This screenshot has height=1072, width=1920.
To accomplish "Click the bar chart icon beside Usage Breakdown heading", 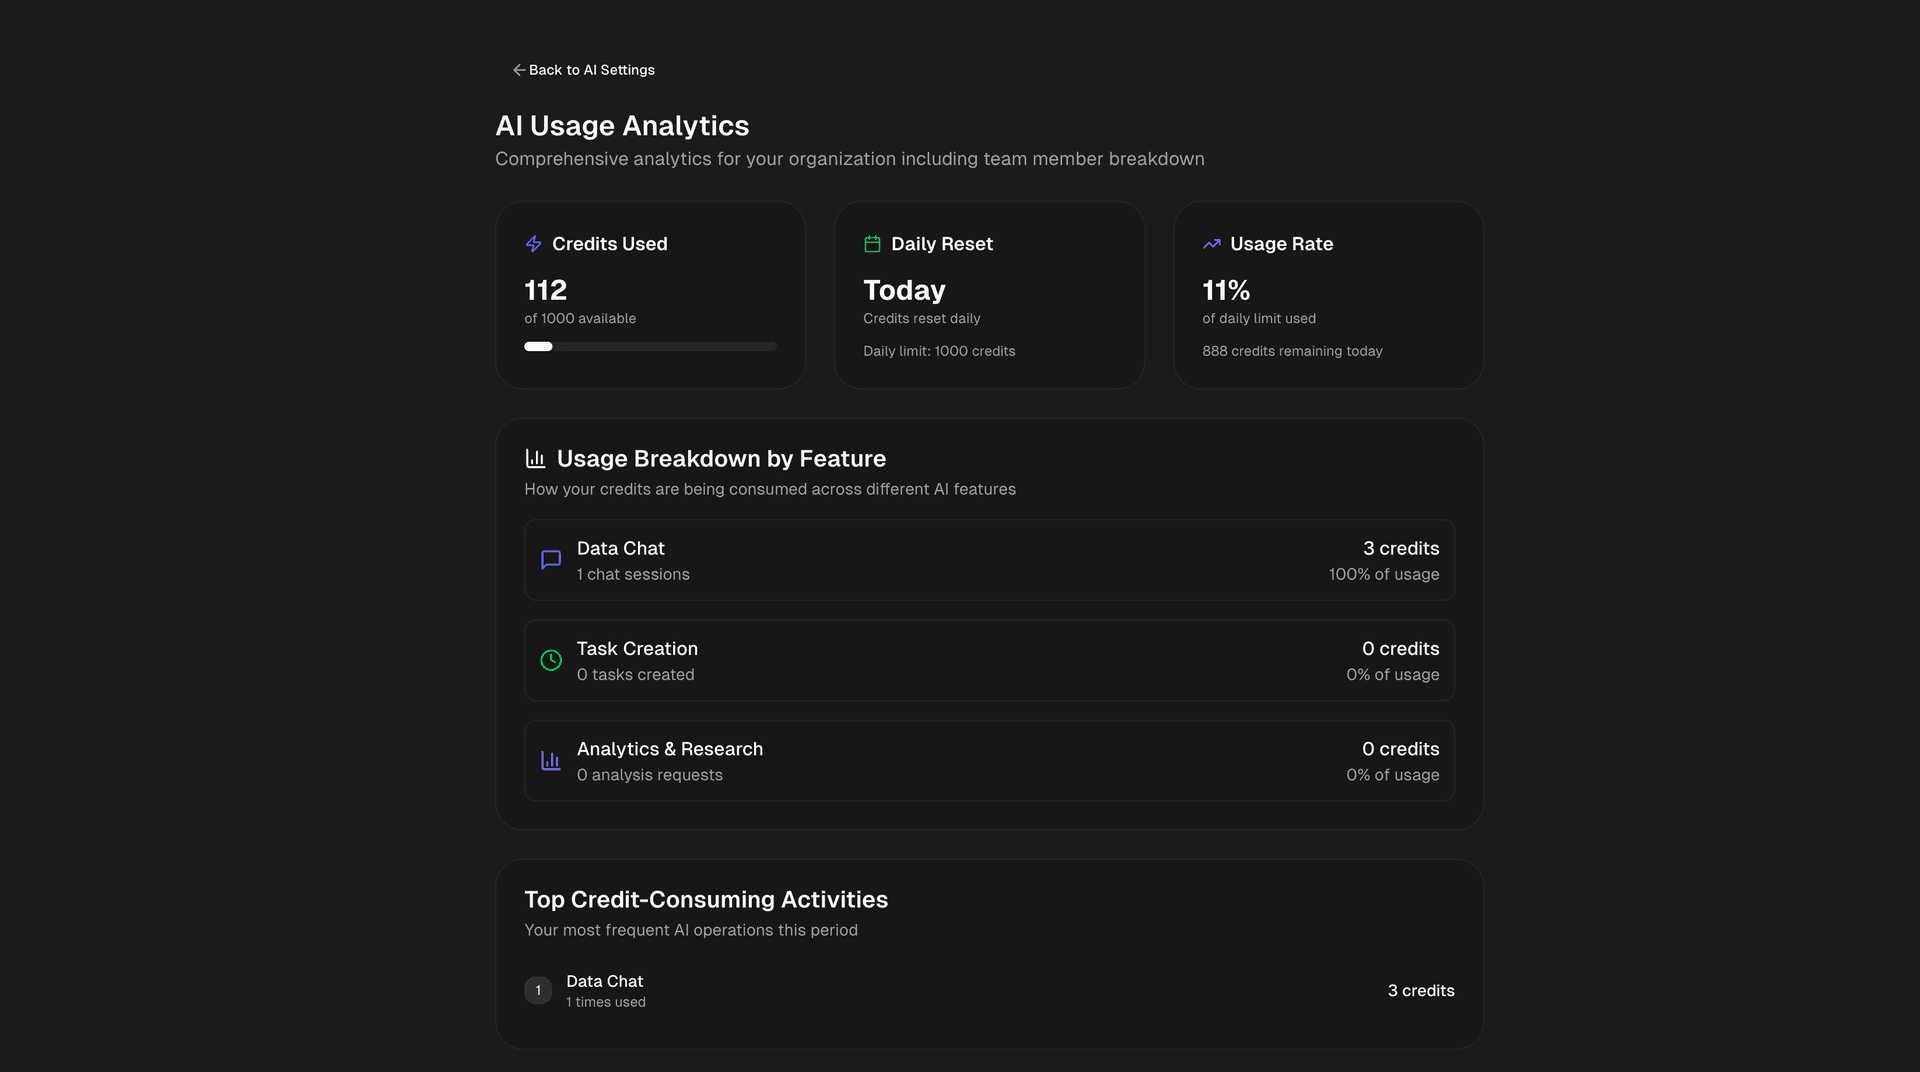I will [535, 458].
